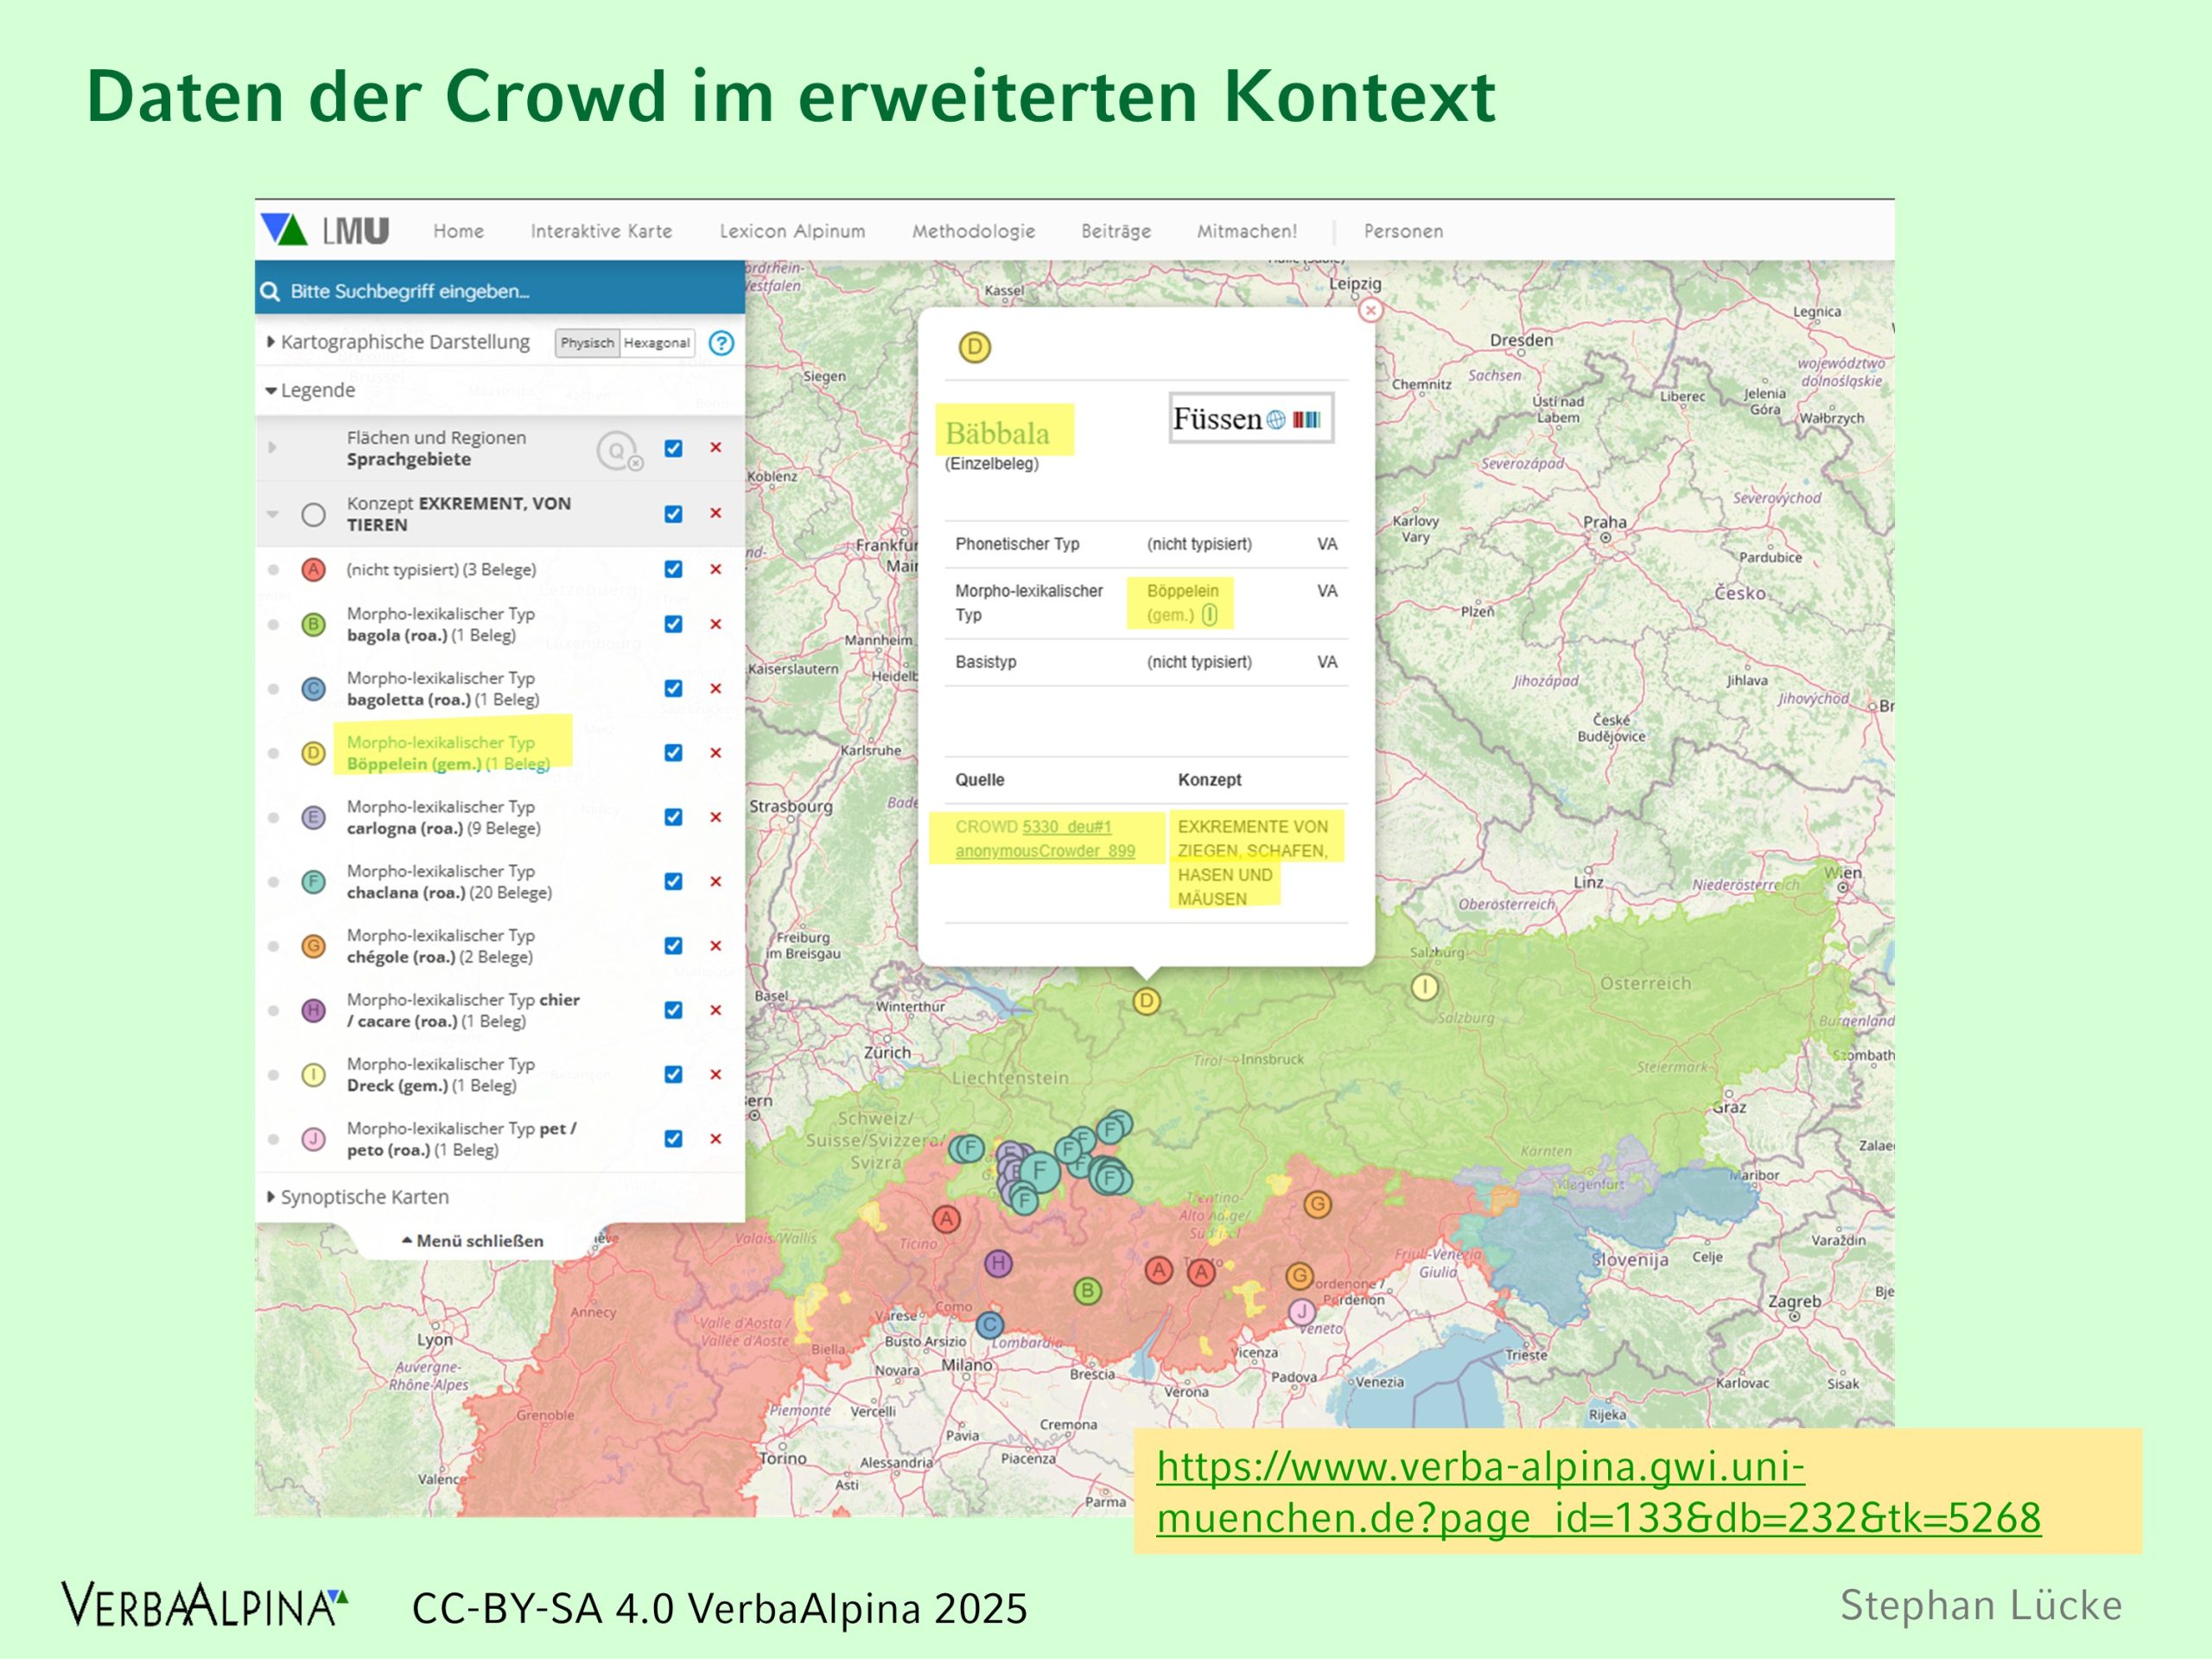
Task: Click the red A legend marker icon
Action: coord(314,570)
